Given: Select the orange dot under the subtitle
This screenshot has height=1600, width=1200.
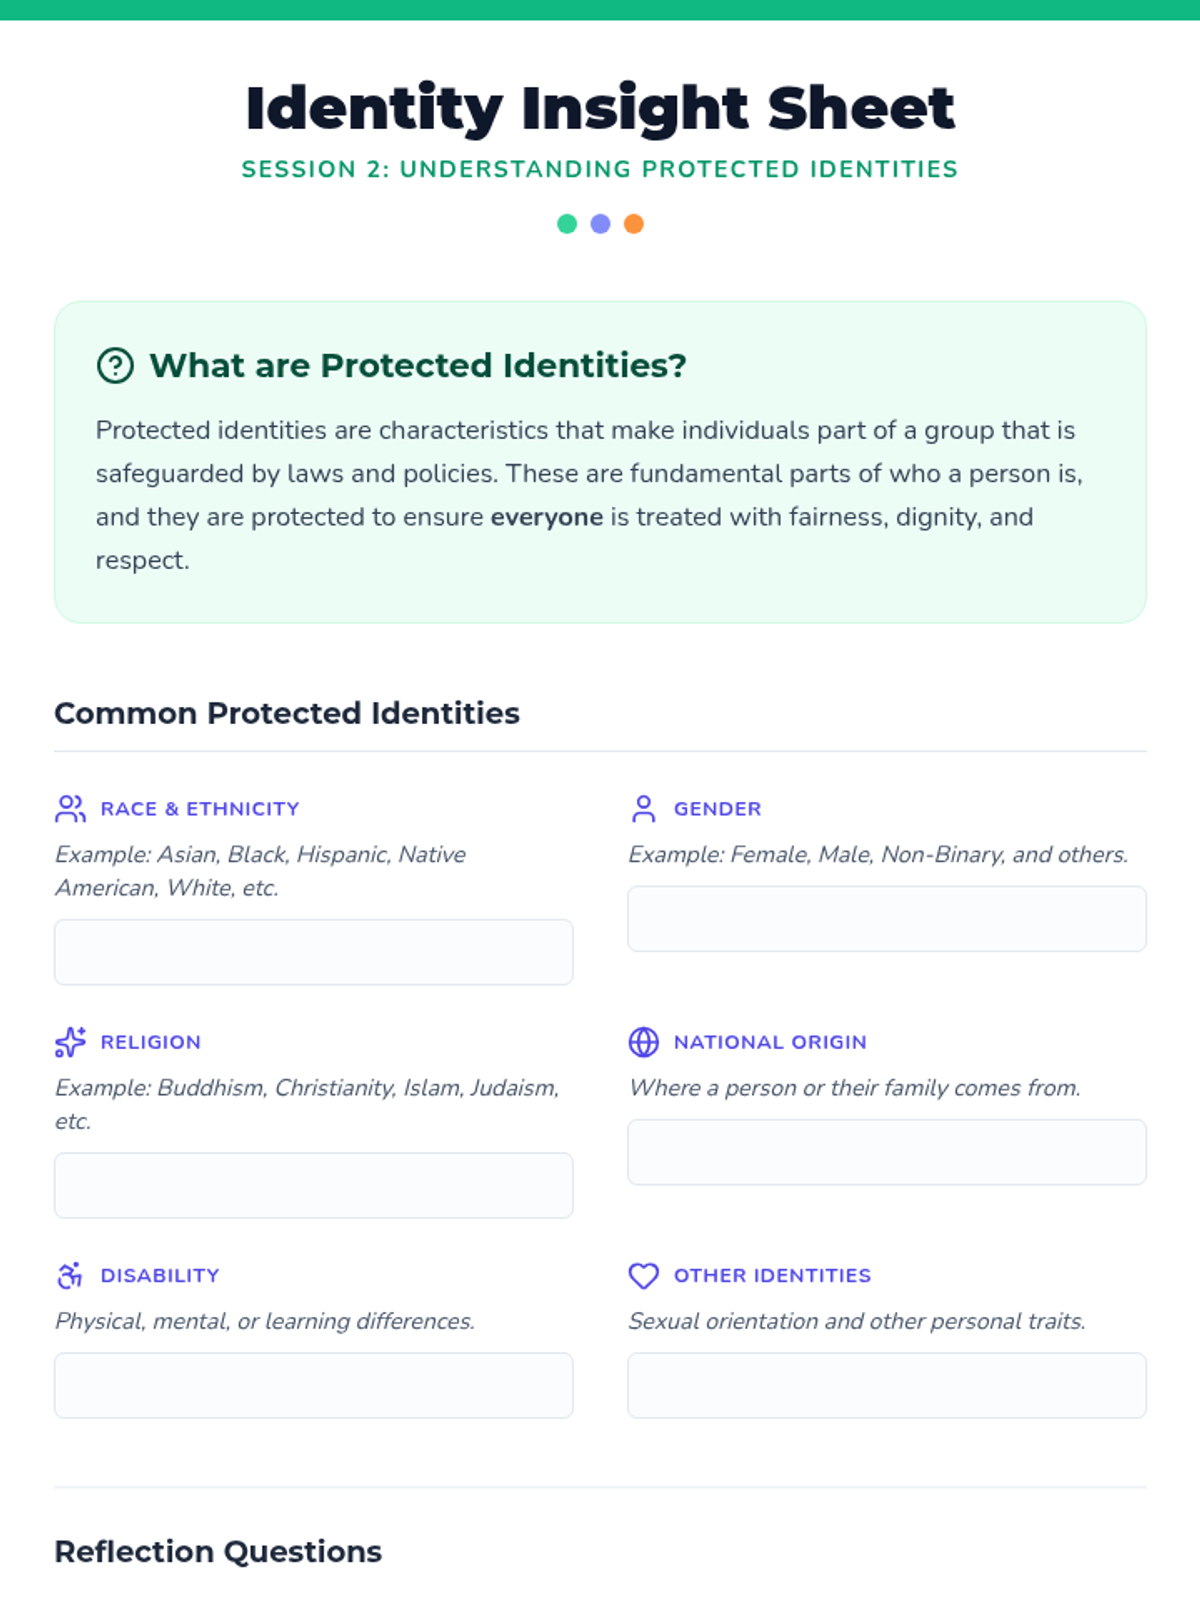Looking at the screenshot, I should point(634,224).
